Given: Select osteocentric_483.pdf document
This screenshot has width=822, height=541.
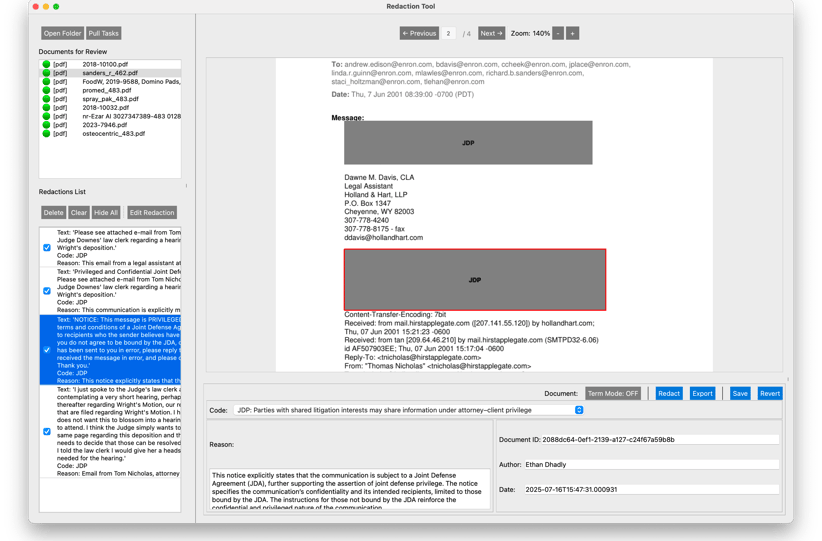Looking at the screenshot, I should coord(110,133).
